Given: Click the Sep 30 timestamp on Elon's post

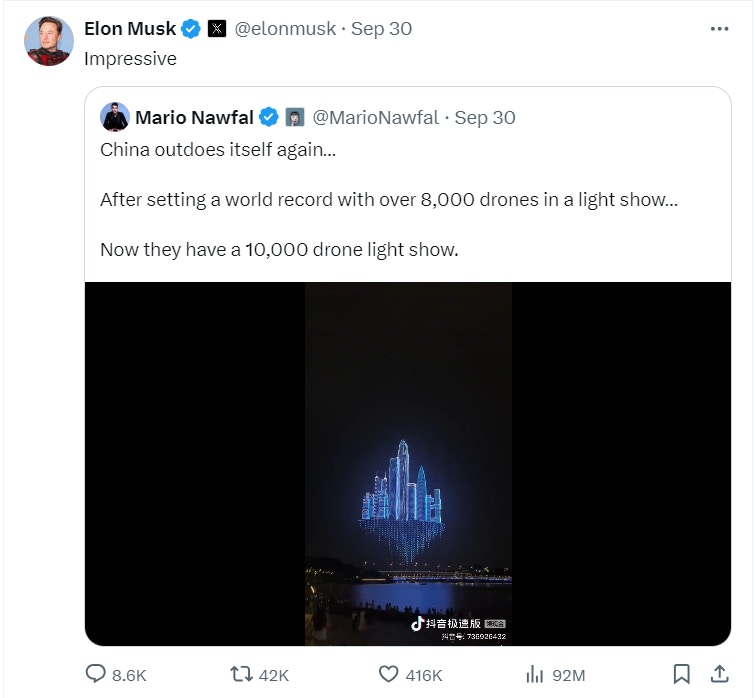Looking at the screenshot, I should [382, 29].
